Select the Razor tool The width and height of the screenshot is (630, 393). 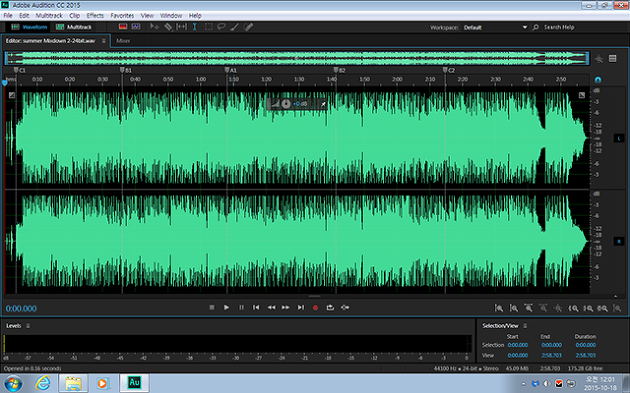(x=168, y=27)
